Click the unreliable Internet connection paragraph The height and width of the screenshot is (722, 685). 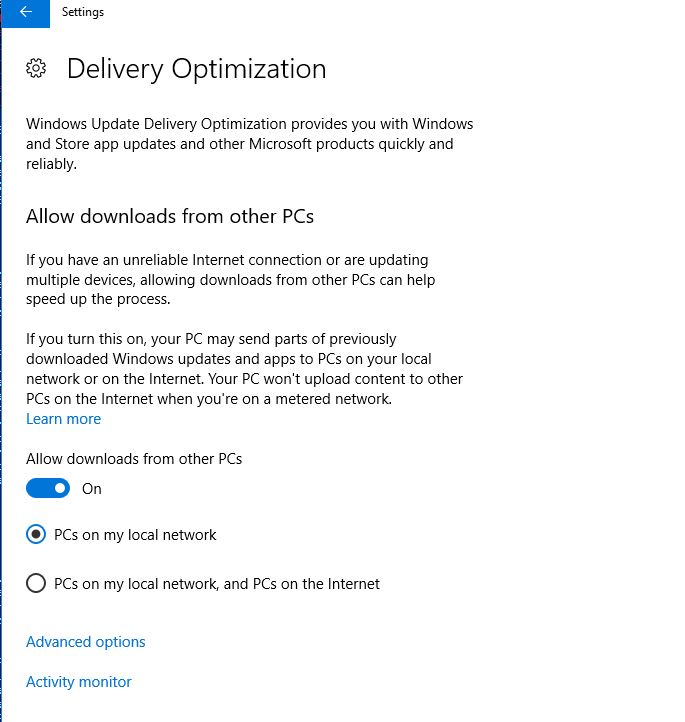pos(230,279)
